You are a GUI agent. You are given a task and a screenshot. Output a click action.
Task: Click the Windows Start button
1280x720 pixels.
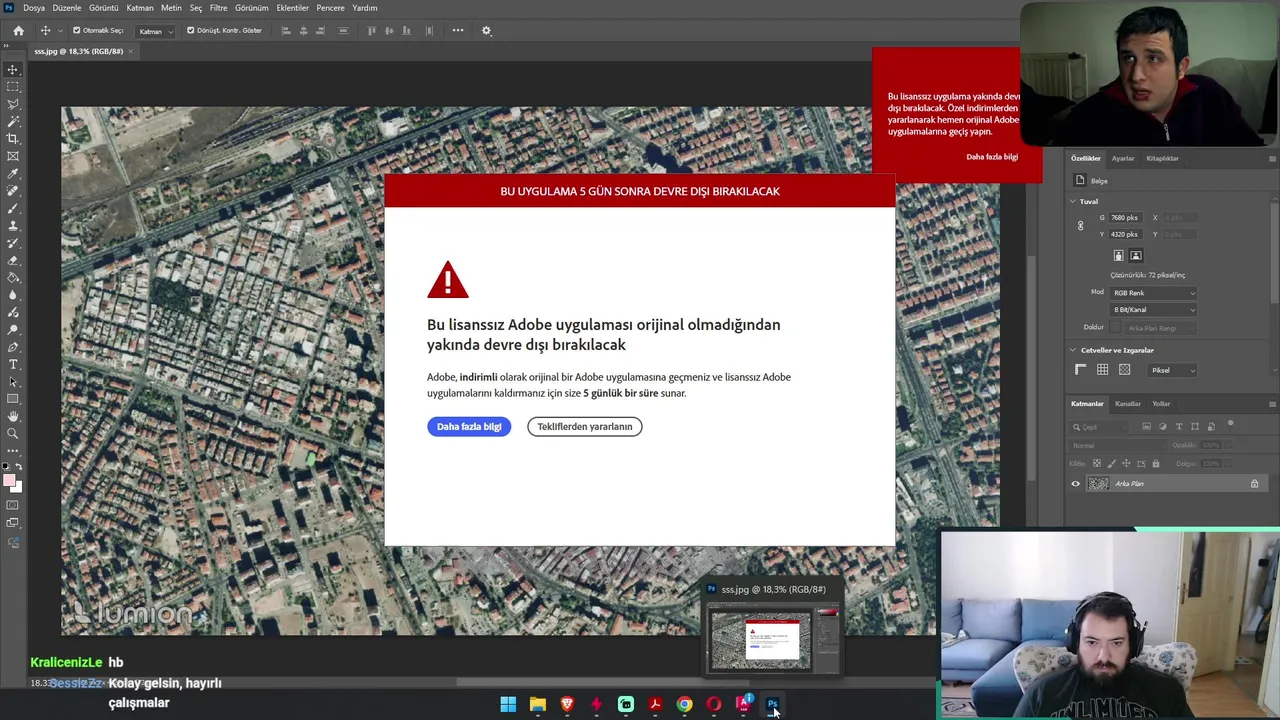pos(508,704)
